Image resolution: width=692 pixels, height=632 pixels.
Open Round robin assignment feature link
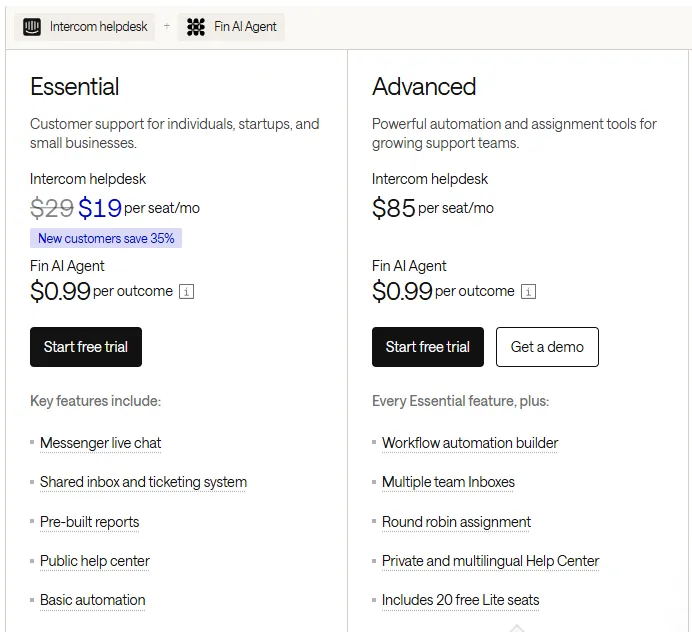[x=456, y=522]
